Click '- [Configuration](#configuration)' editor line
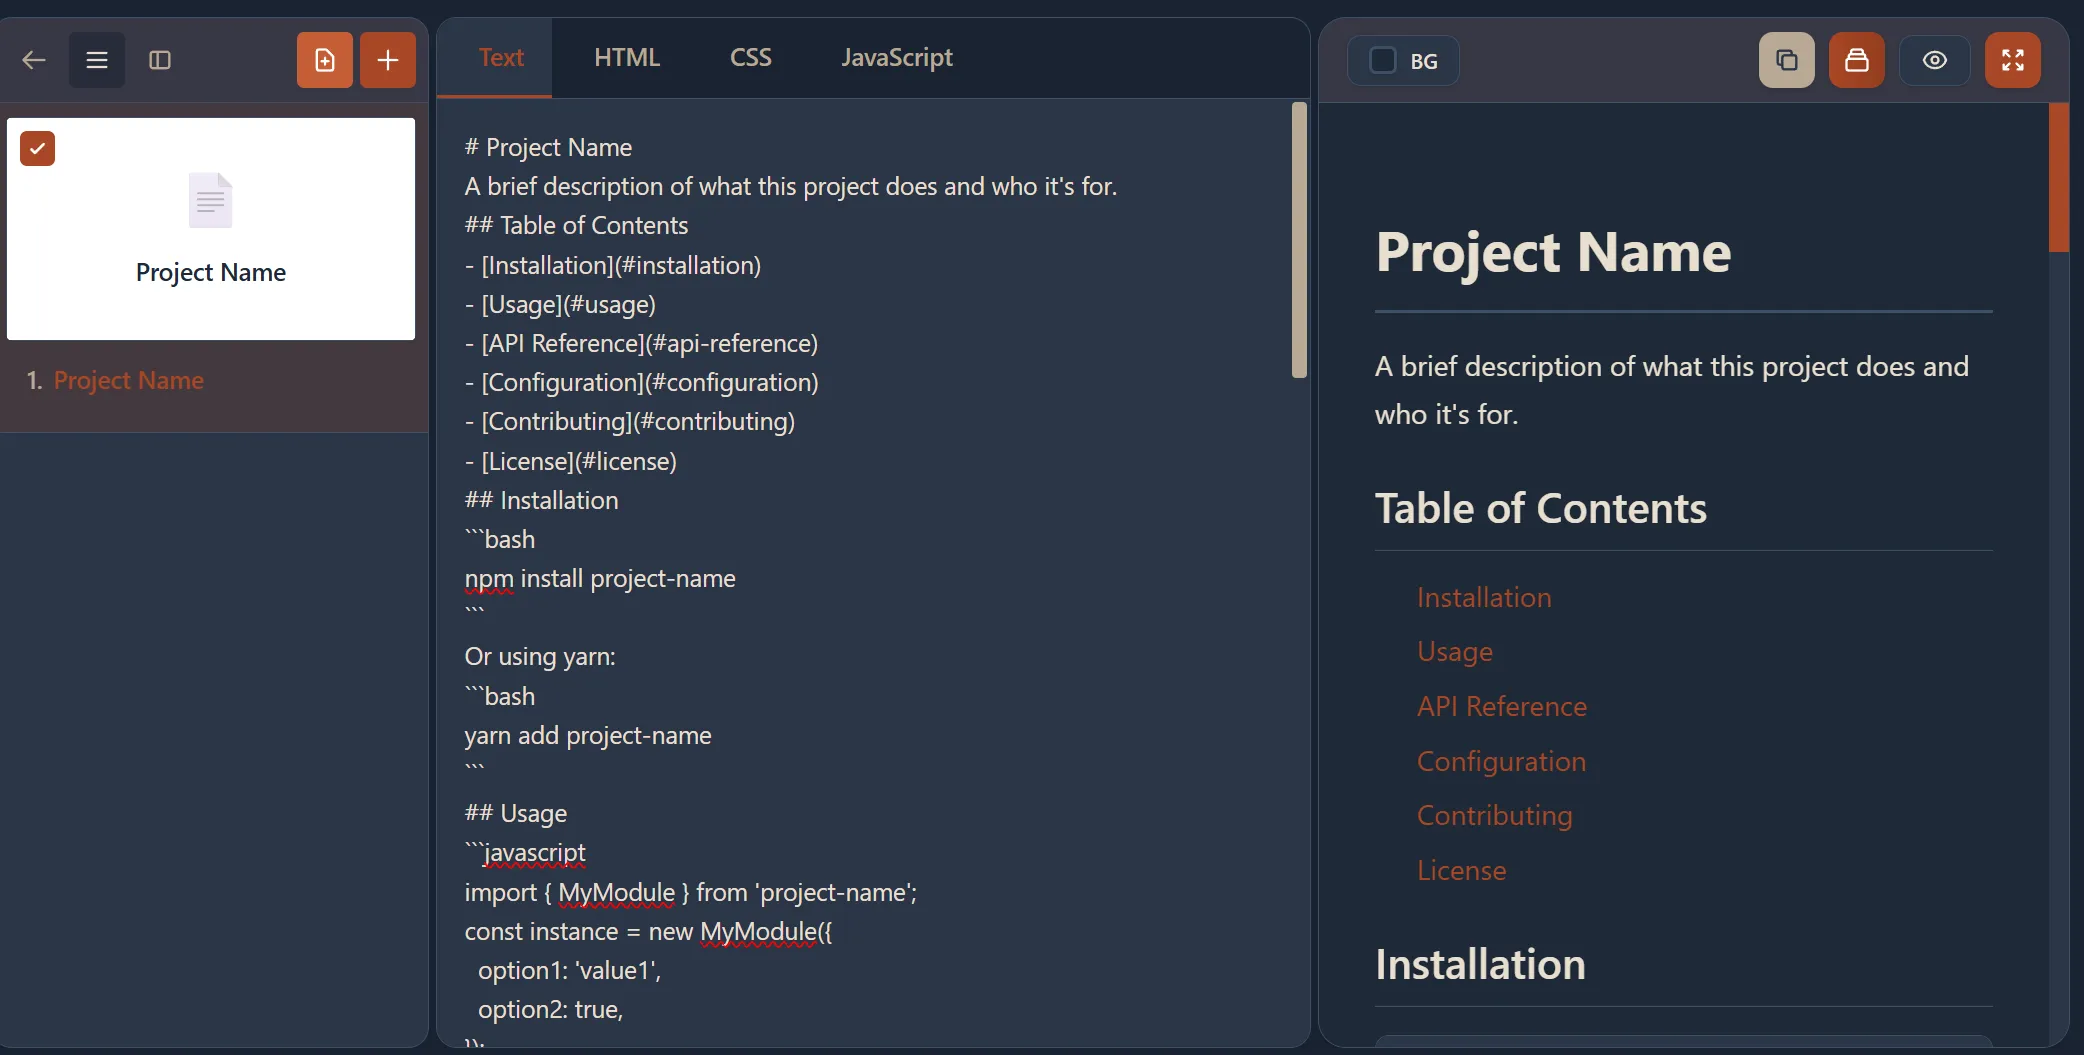 [641, 382]
